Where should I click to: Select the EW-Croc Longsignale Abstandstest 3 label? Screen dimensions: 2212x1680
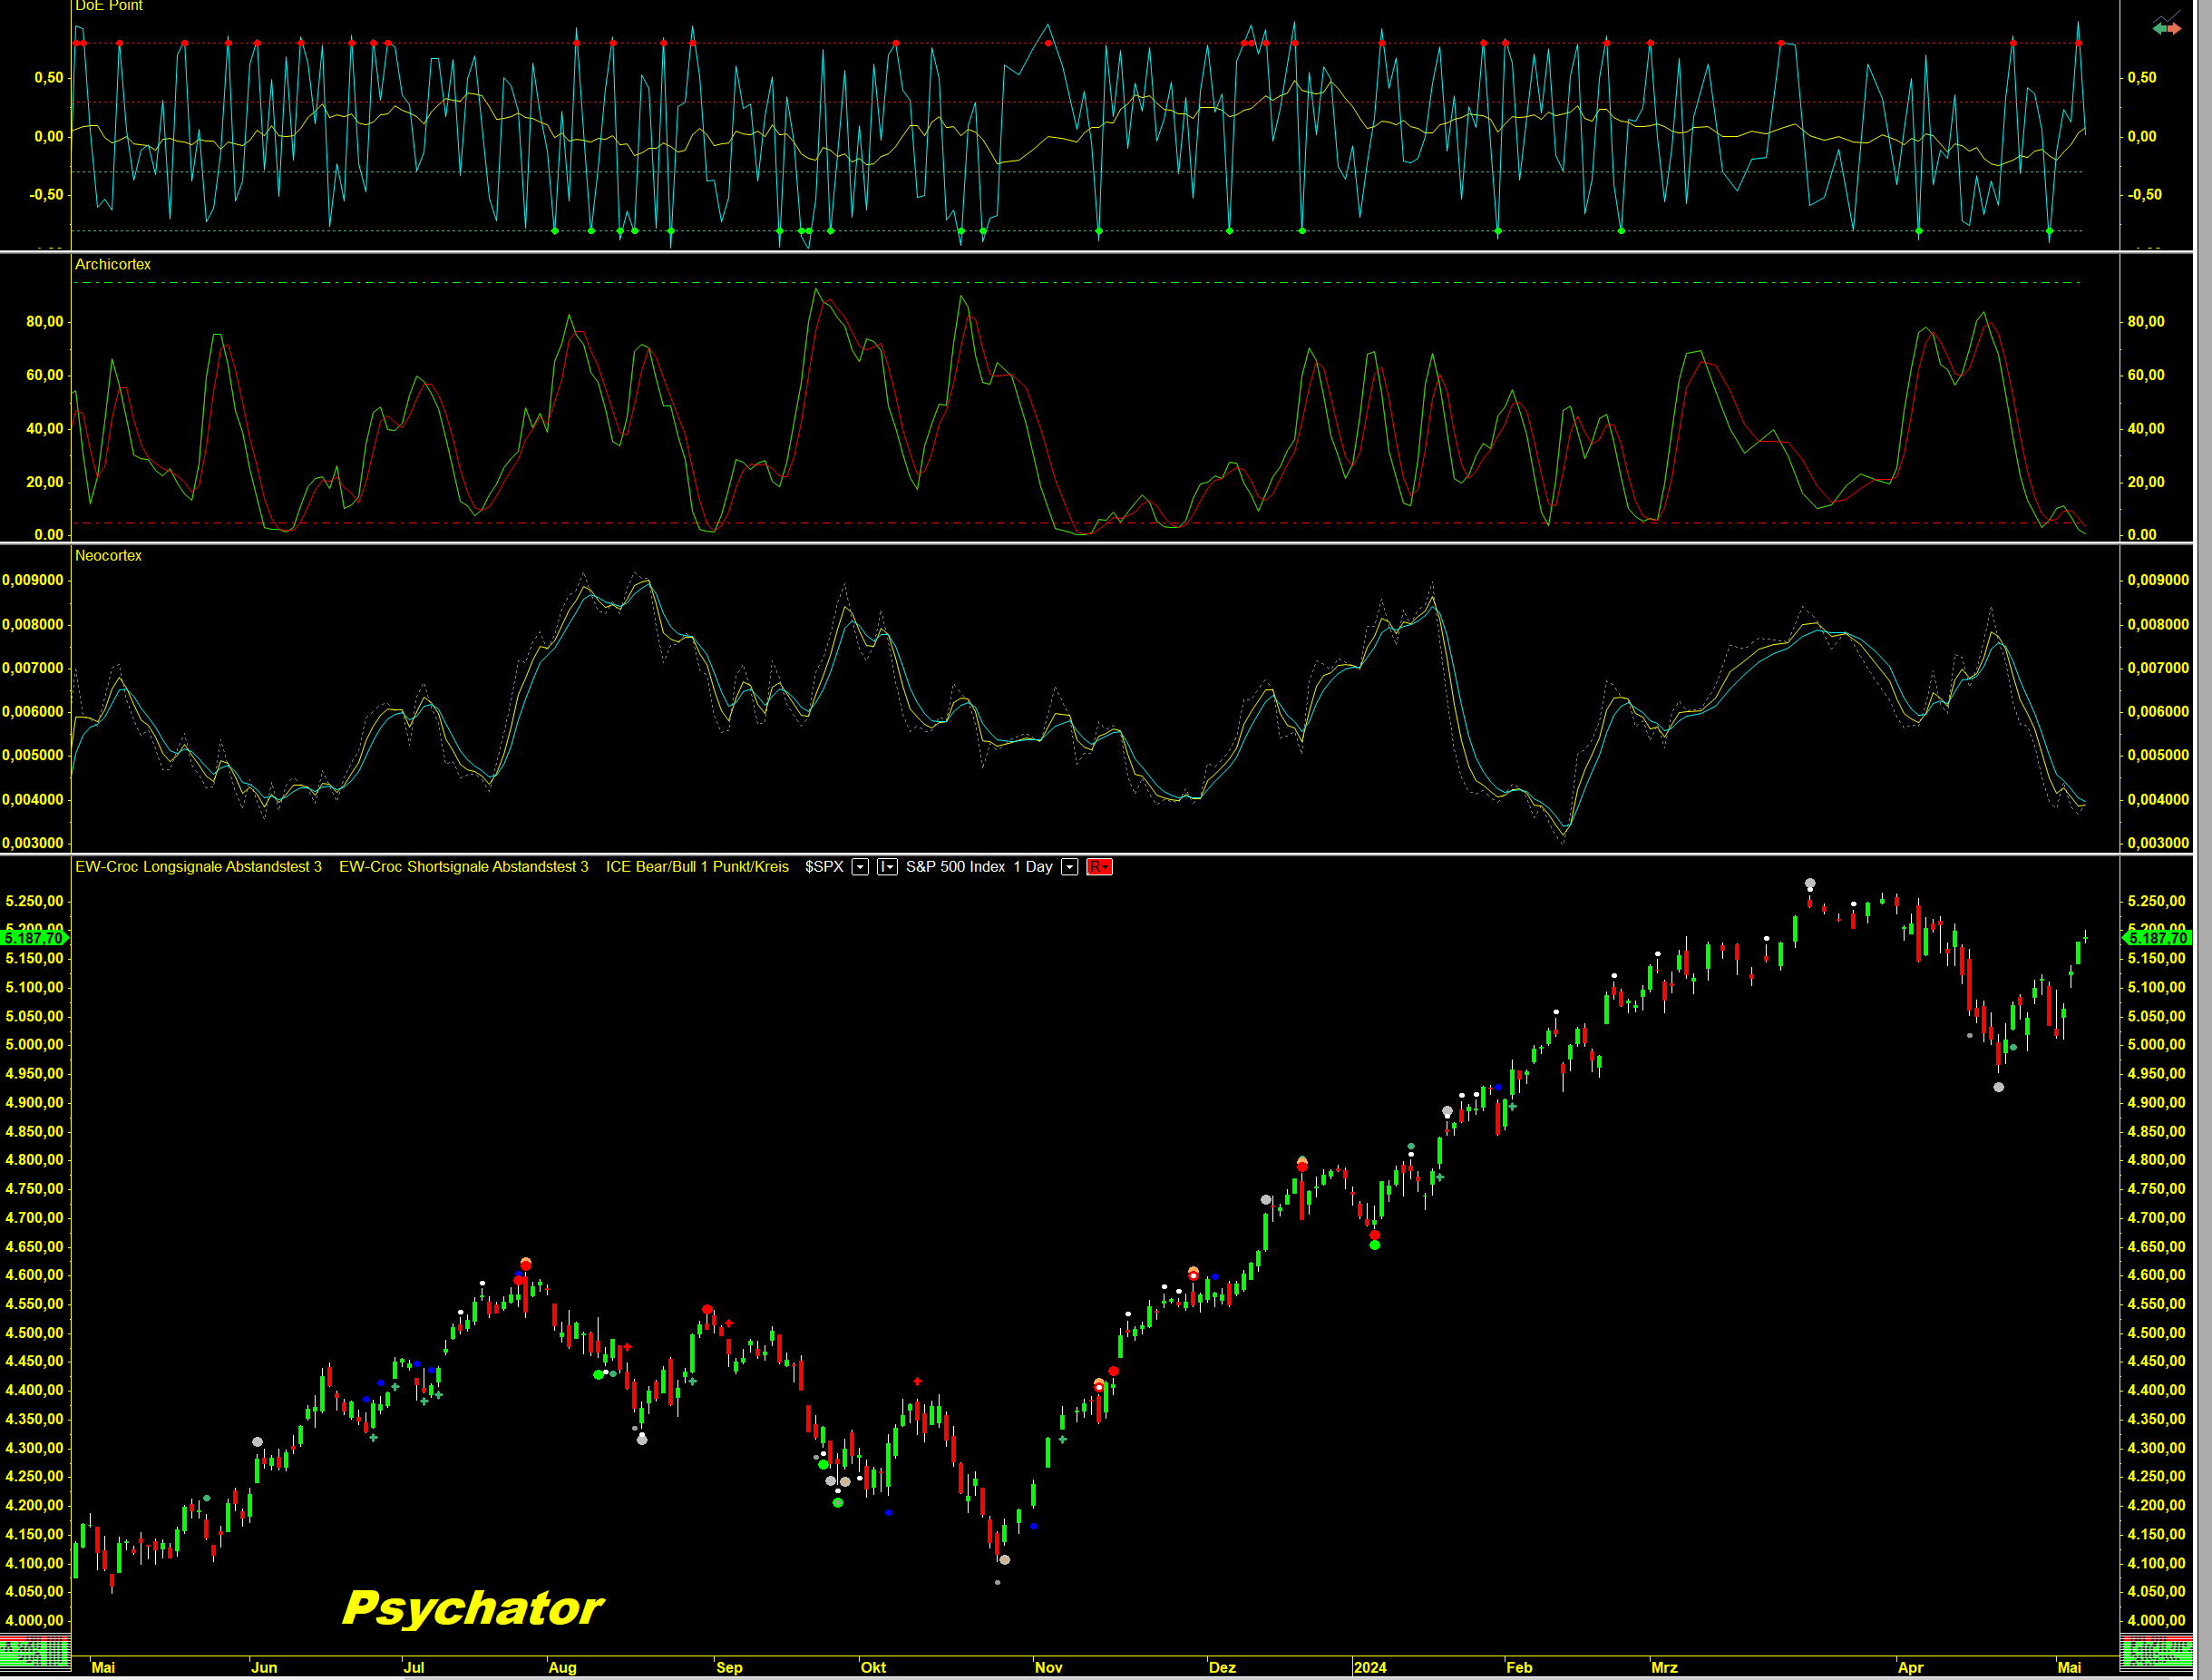pos(198,867)
